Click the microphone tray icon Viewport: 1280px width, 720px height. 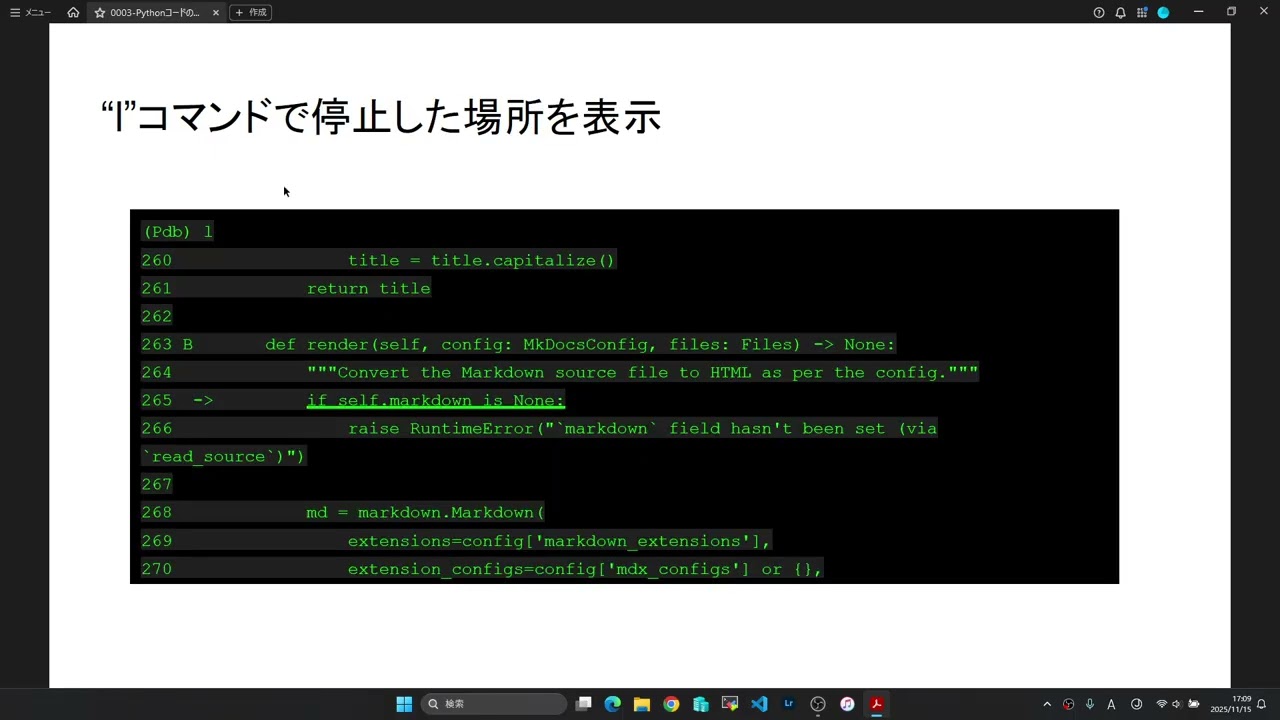pos(1090,704)
